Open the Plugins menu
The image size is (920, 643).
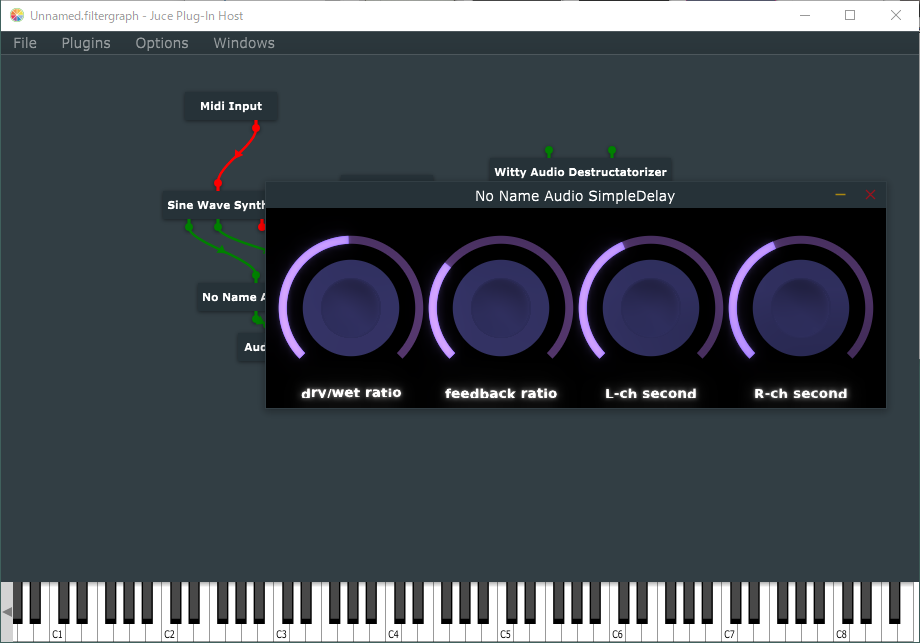(x=85, y=43)
